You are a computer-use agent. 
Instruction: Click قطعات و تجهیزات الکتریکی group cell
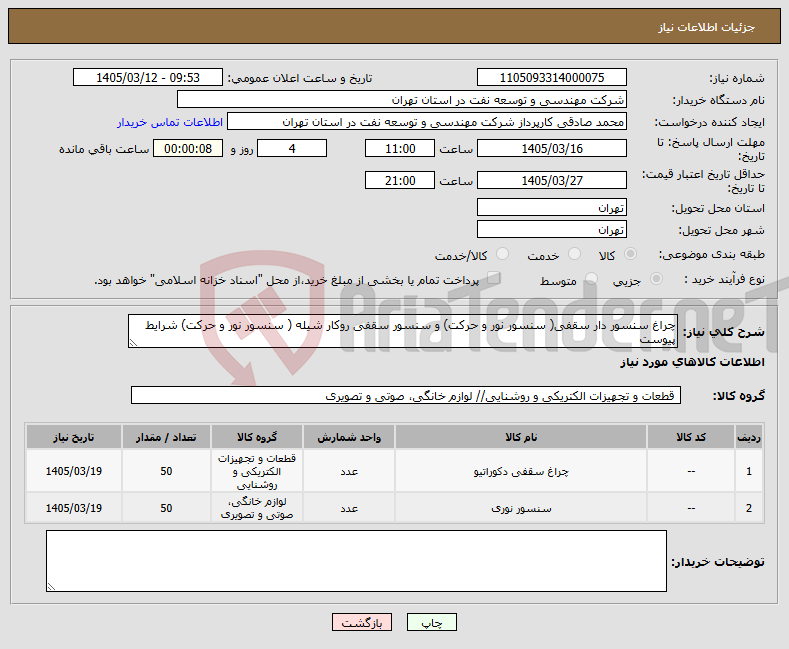(x=257, y=471)
